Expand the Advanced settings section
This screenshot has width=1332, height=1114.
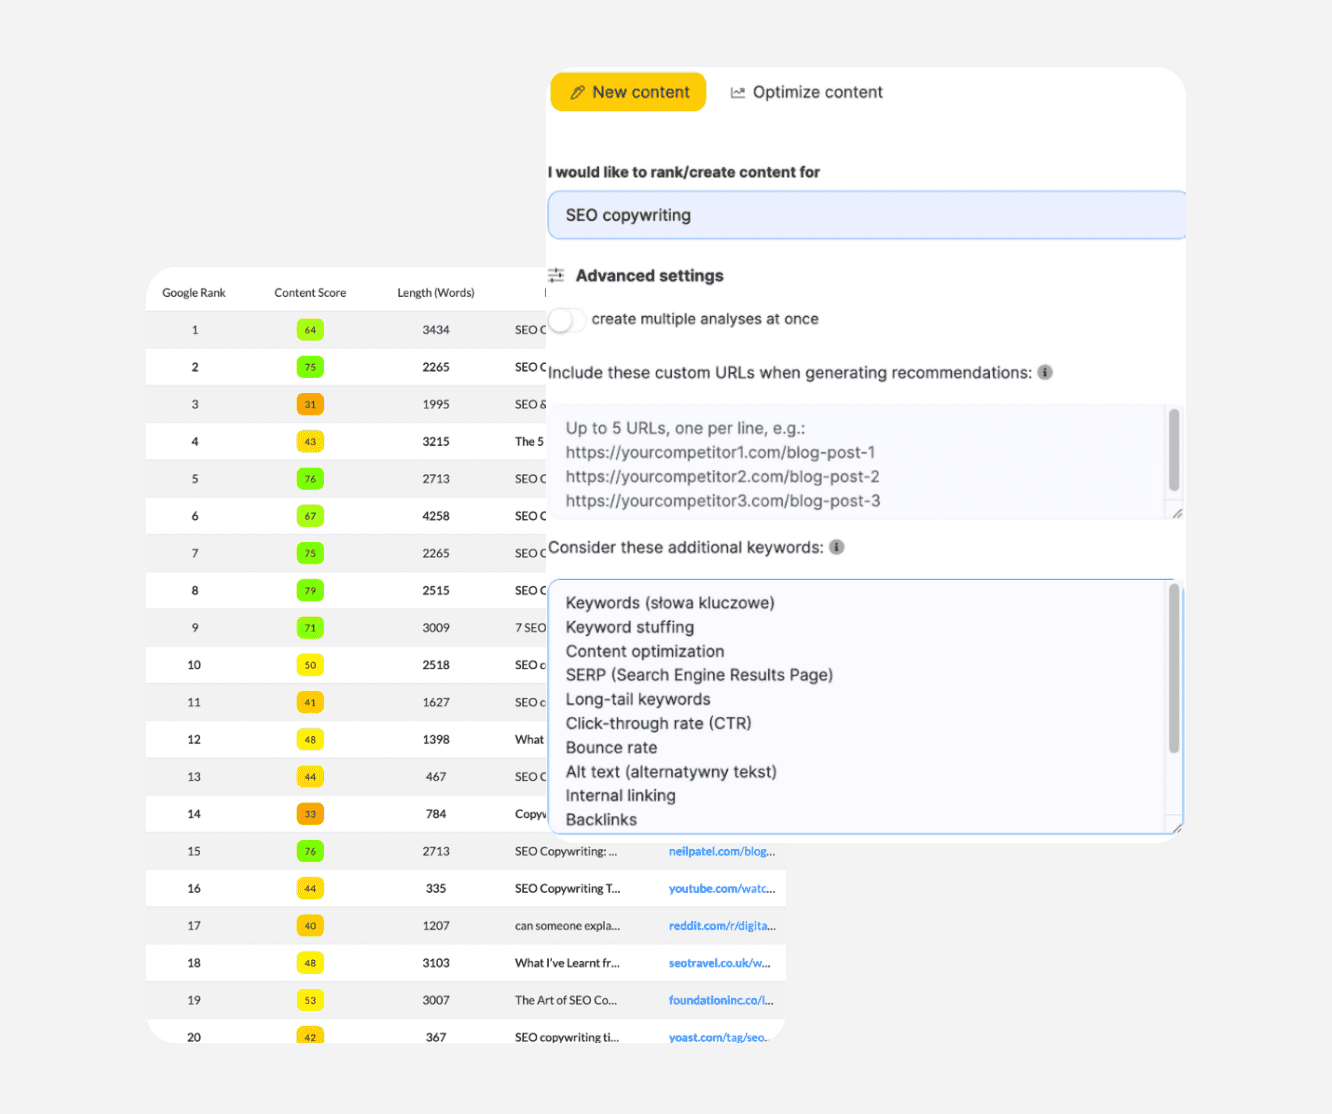click(x=649, y=276)
